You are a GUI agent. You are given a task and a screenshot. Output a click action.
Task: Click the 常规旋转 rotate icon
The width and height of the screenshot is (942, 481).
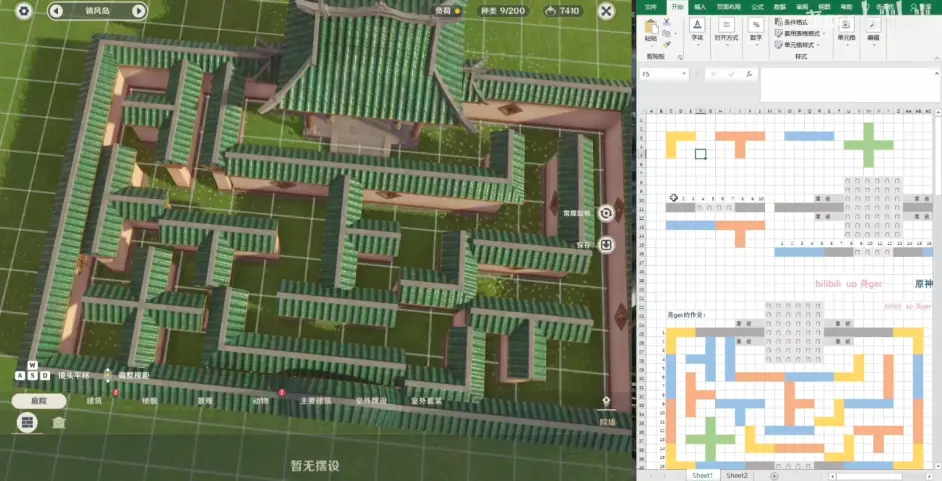pyautogui.click(x=606, y=213)
